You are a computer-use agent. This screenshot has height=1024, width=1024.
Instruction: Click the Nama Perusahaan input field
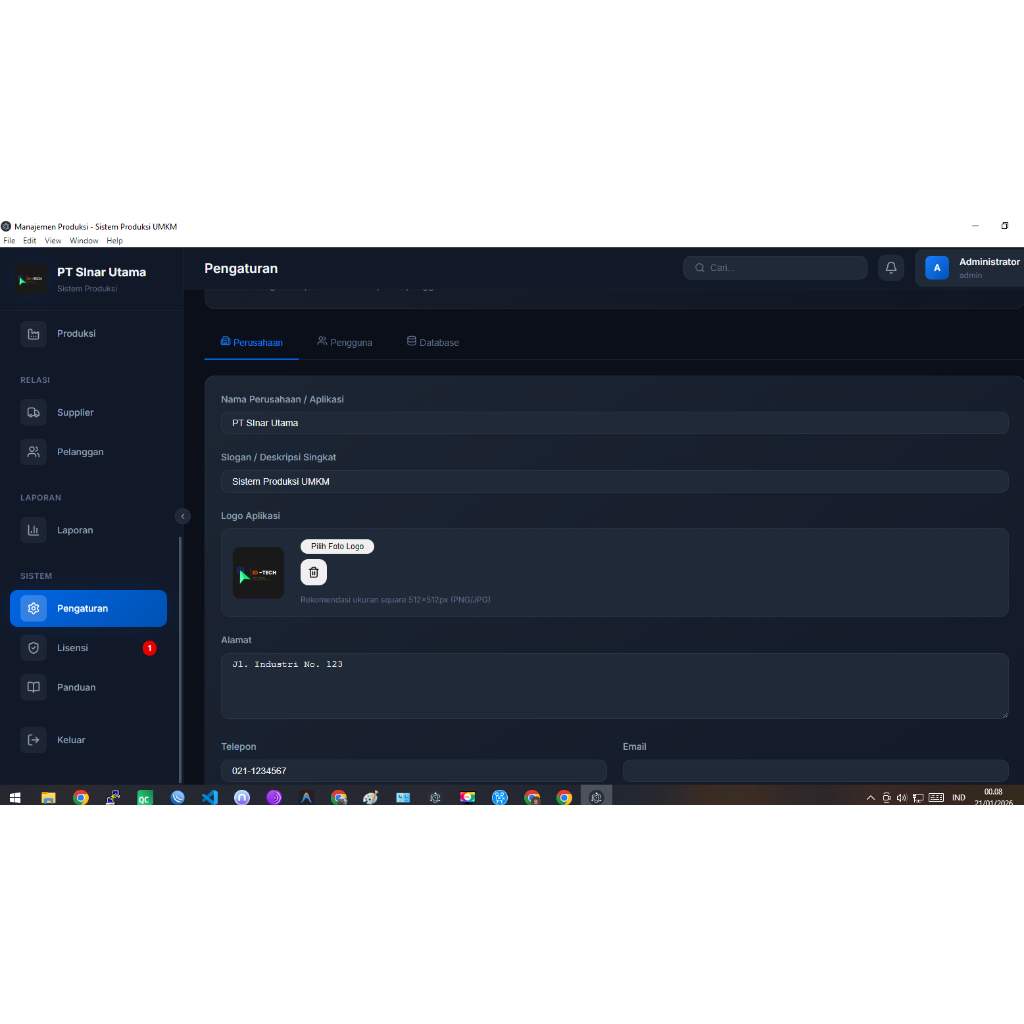tap(615, 423)
